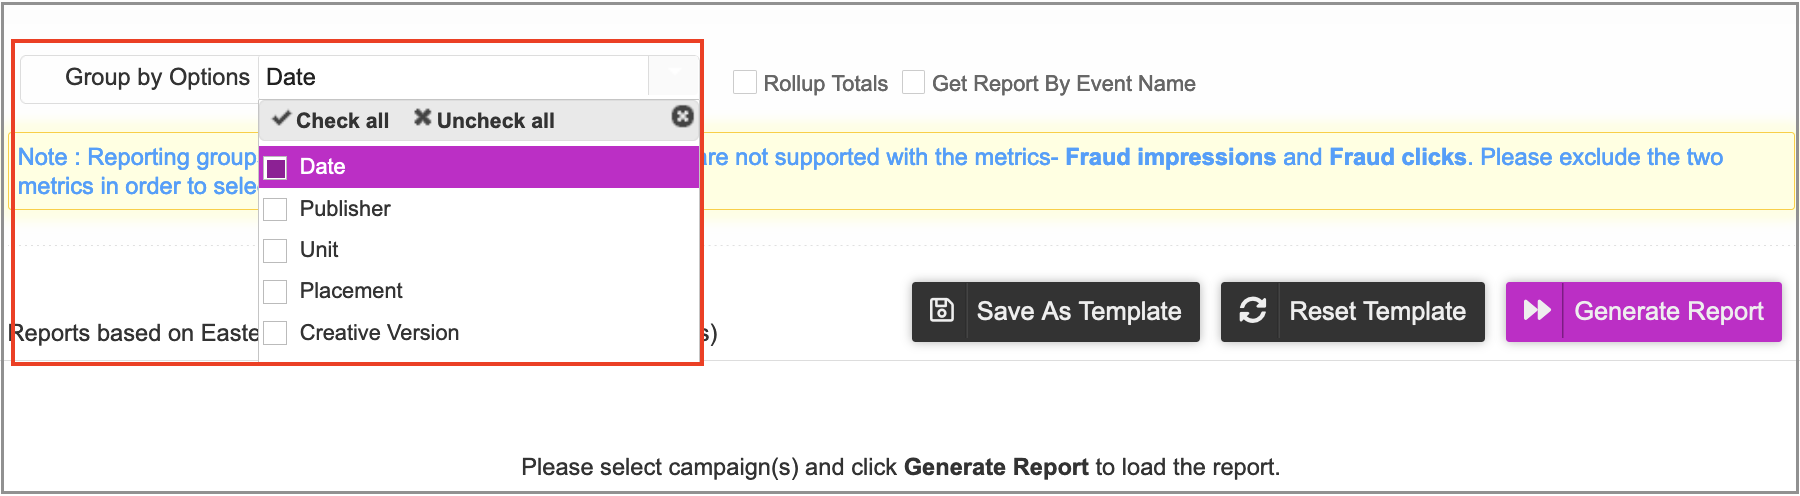
Task: Select the Publisher option label
Action: tap(345, 209)
